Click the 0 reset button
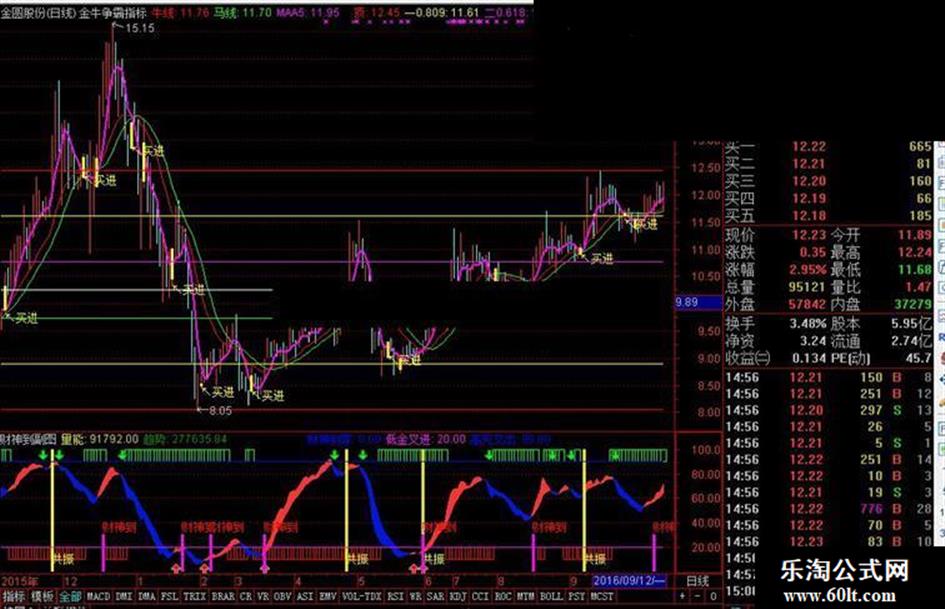This screenshot has height=609, width=945. [x=714, y=596]
